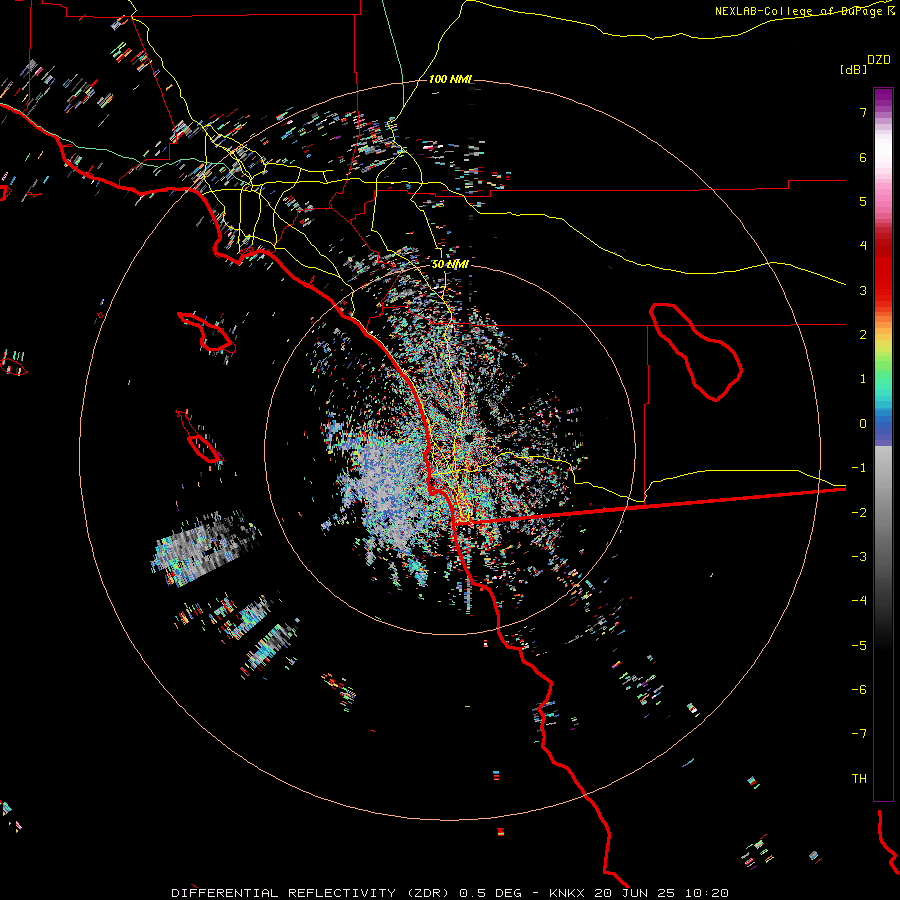Click the '5' value on the color scale

[x=863, y=201]
